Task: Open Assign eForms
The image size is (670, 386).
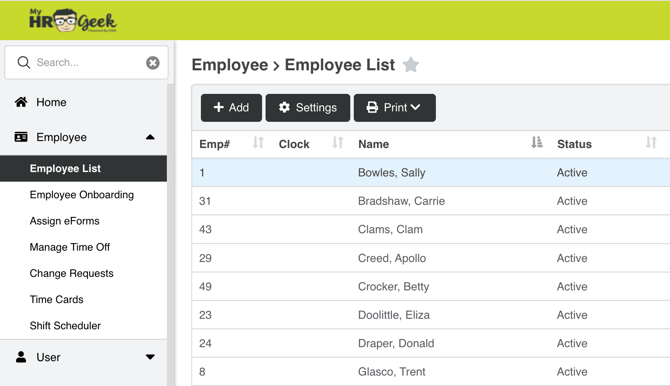Action: 65,221
